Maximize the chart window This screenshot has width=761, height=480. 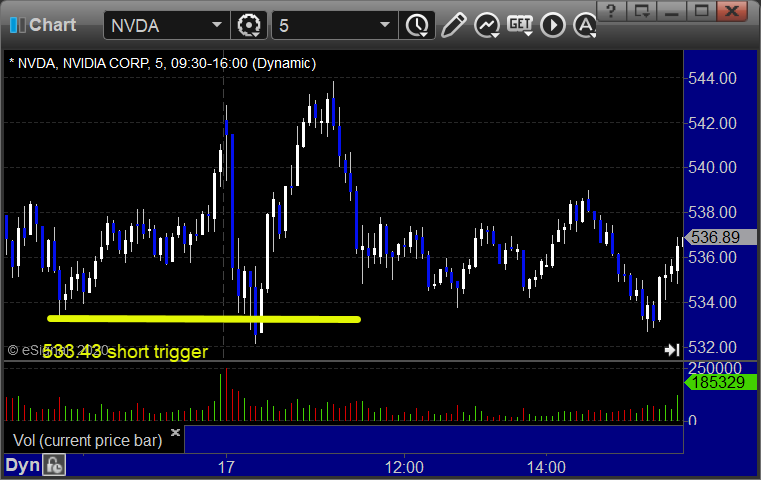click(x=701, y=11)
